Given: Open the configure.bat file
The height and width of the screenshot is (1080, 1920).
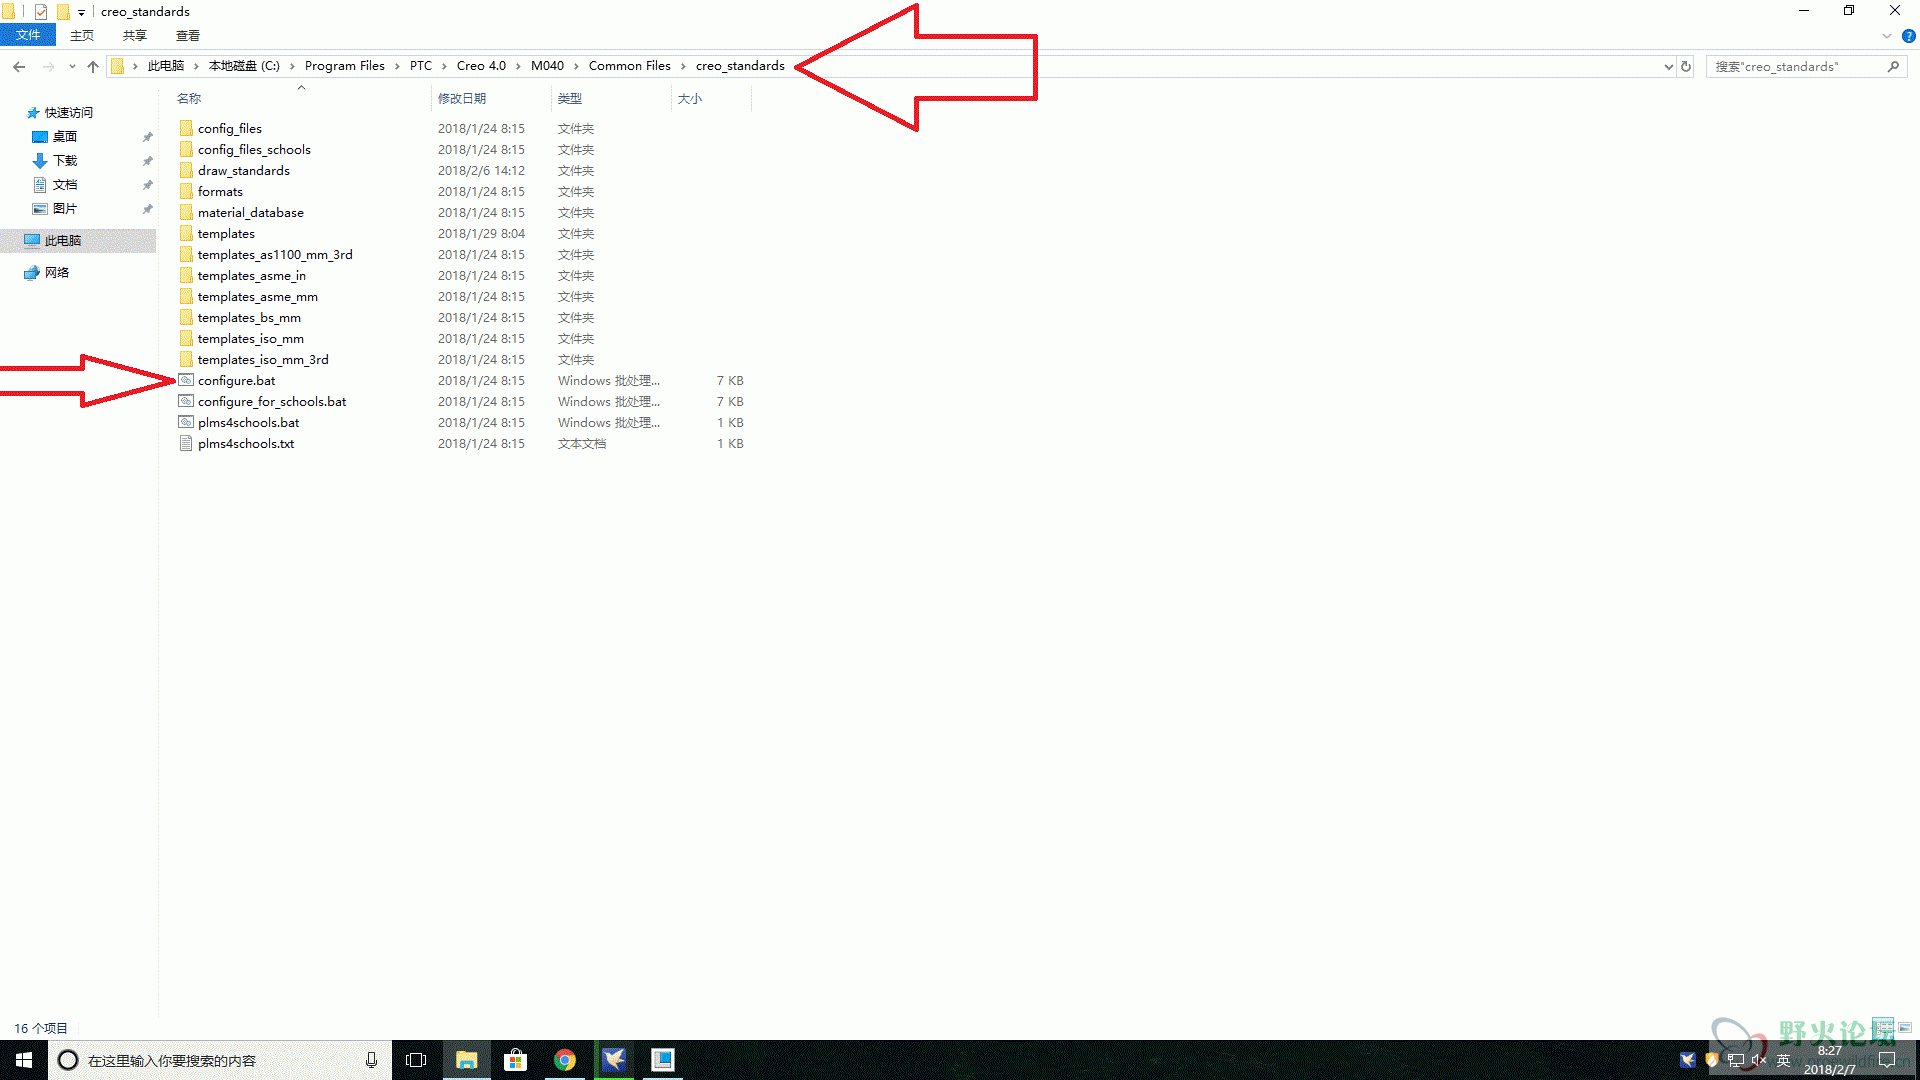Looking at the screenshot, I should coord(236,380).
